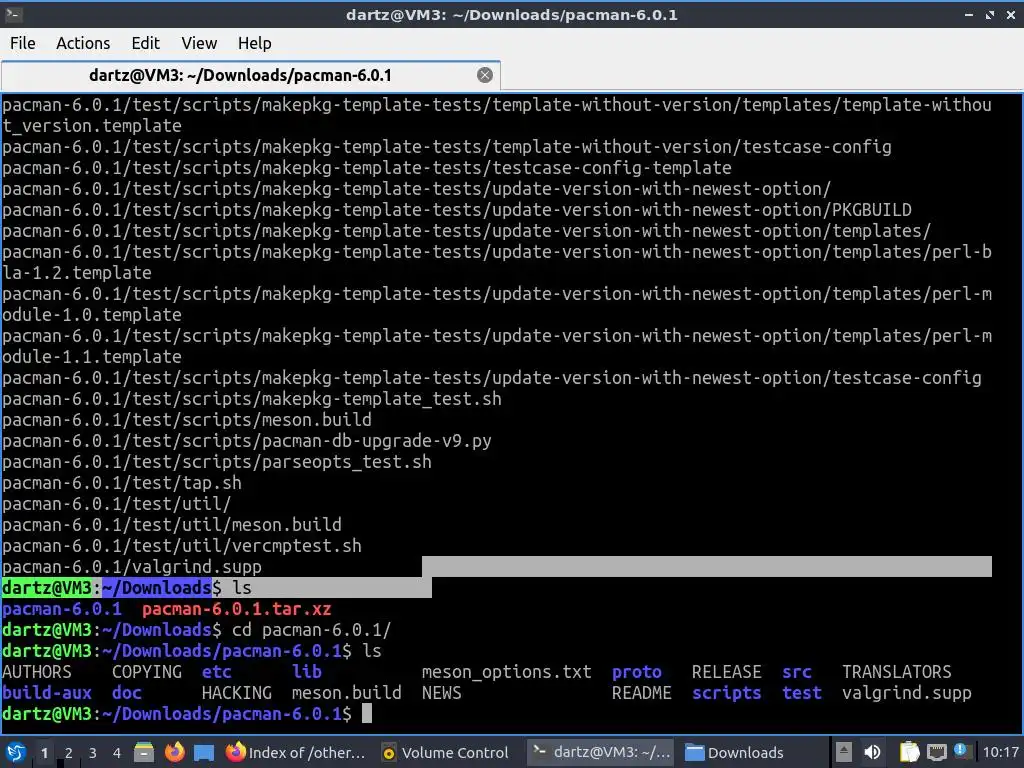
Task: Launch Firefox from the quick launch icon
Action: point(174,752)
